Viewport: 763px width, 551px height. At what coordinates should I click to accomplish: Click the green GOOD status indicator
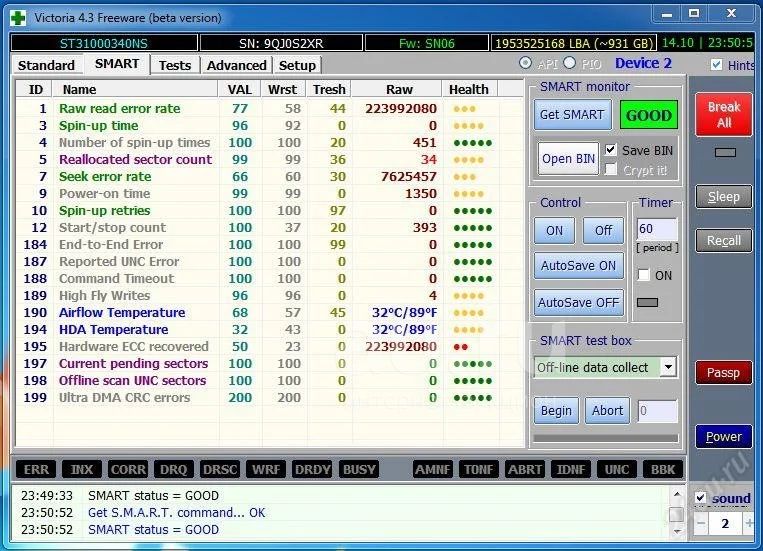point(648,115)
